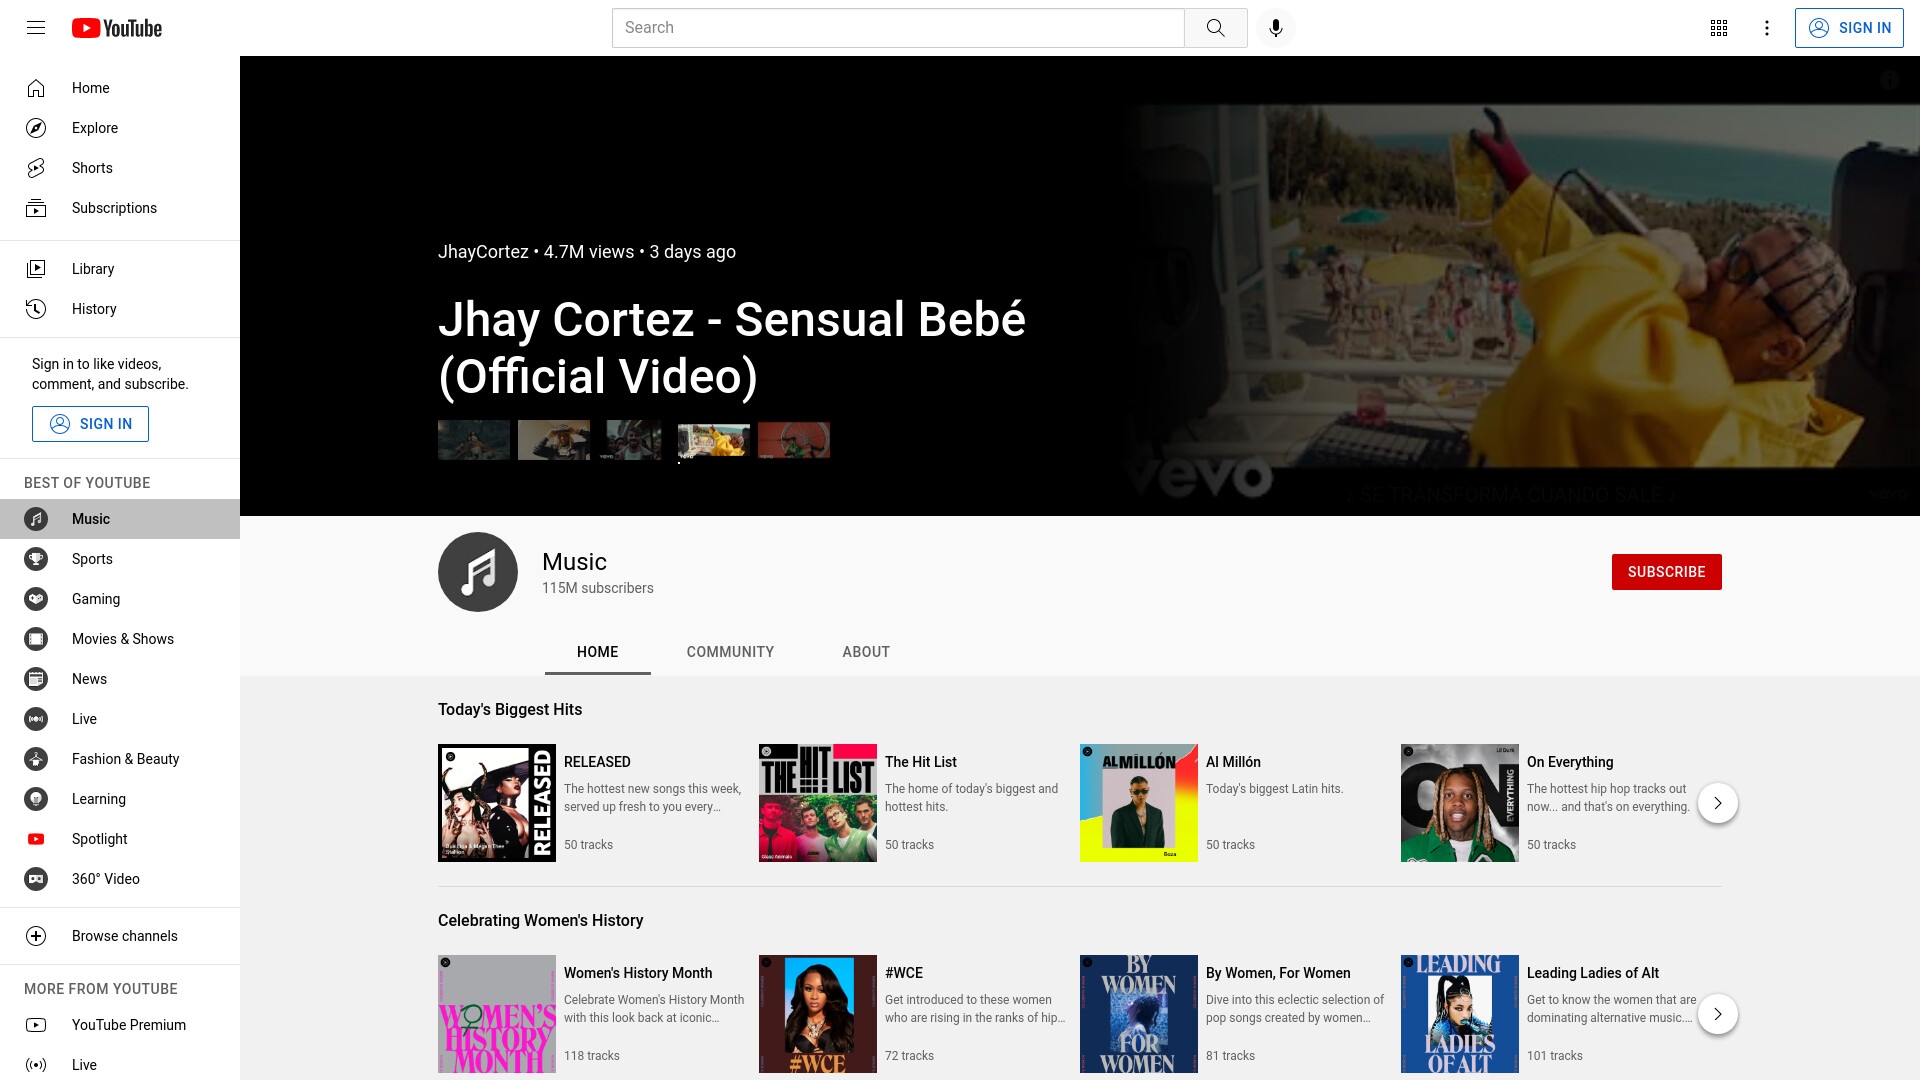Open Live under Best of YouTube
1920x1080 pixels.
pyautogui.click(x=120, y=719)
